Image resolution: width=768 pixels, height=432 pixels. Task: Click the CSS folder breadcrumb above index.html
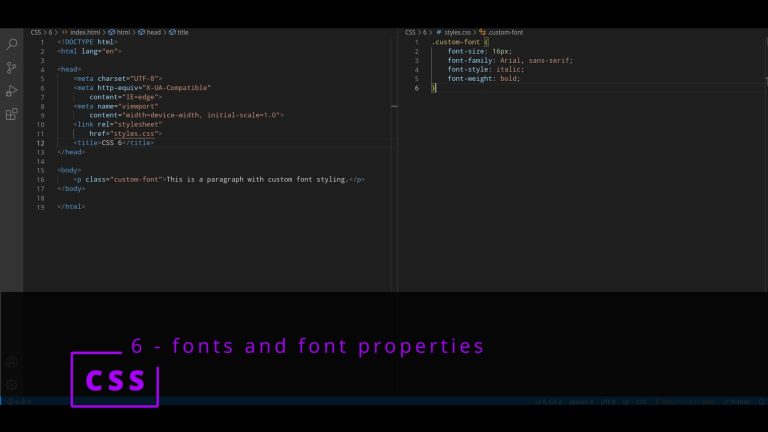coord(36,32)
